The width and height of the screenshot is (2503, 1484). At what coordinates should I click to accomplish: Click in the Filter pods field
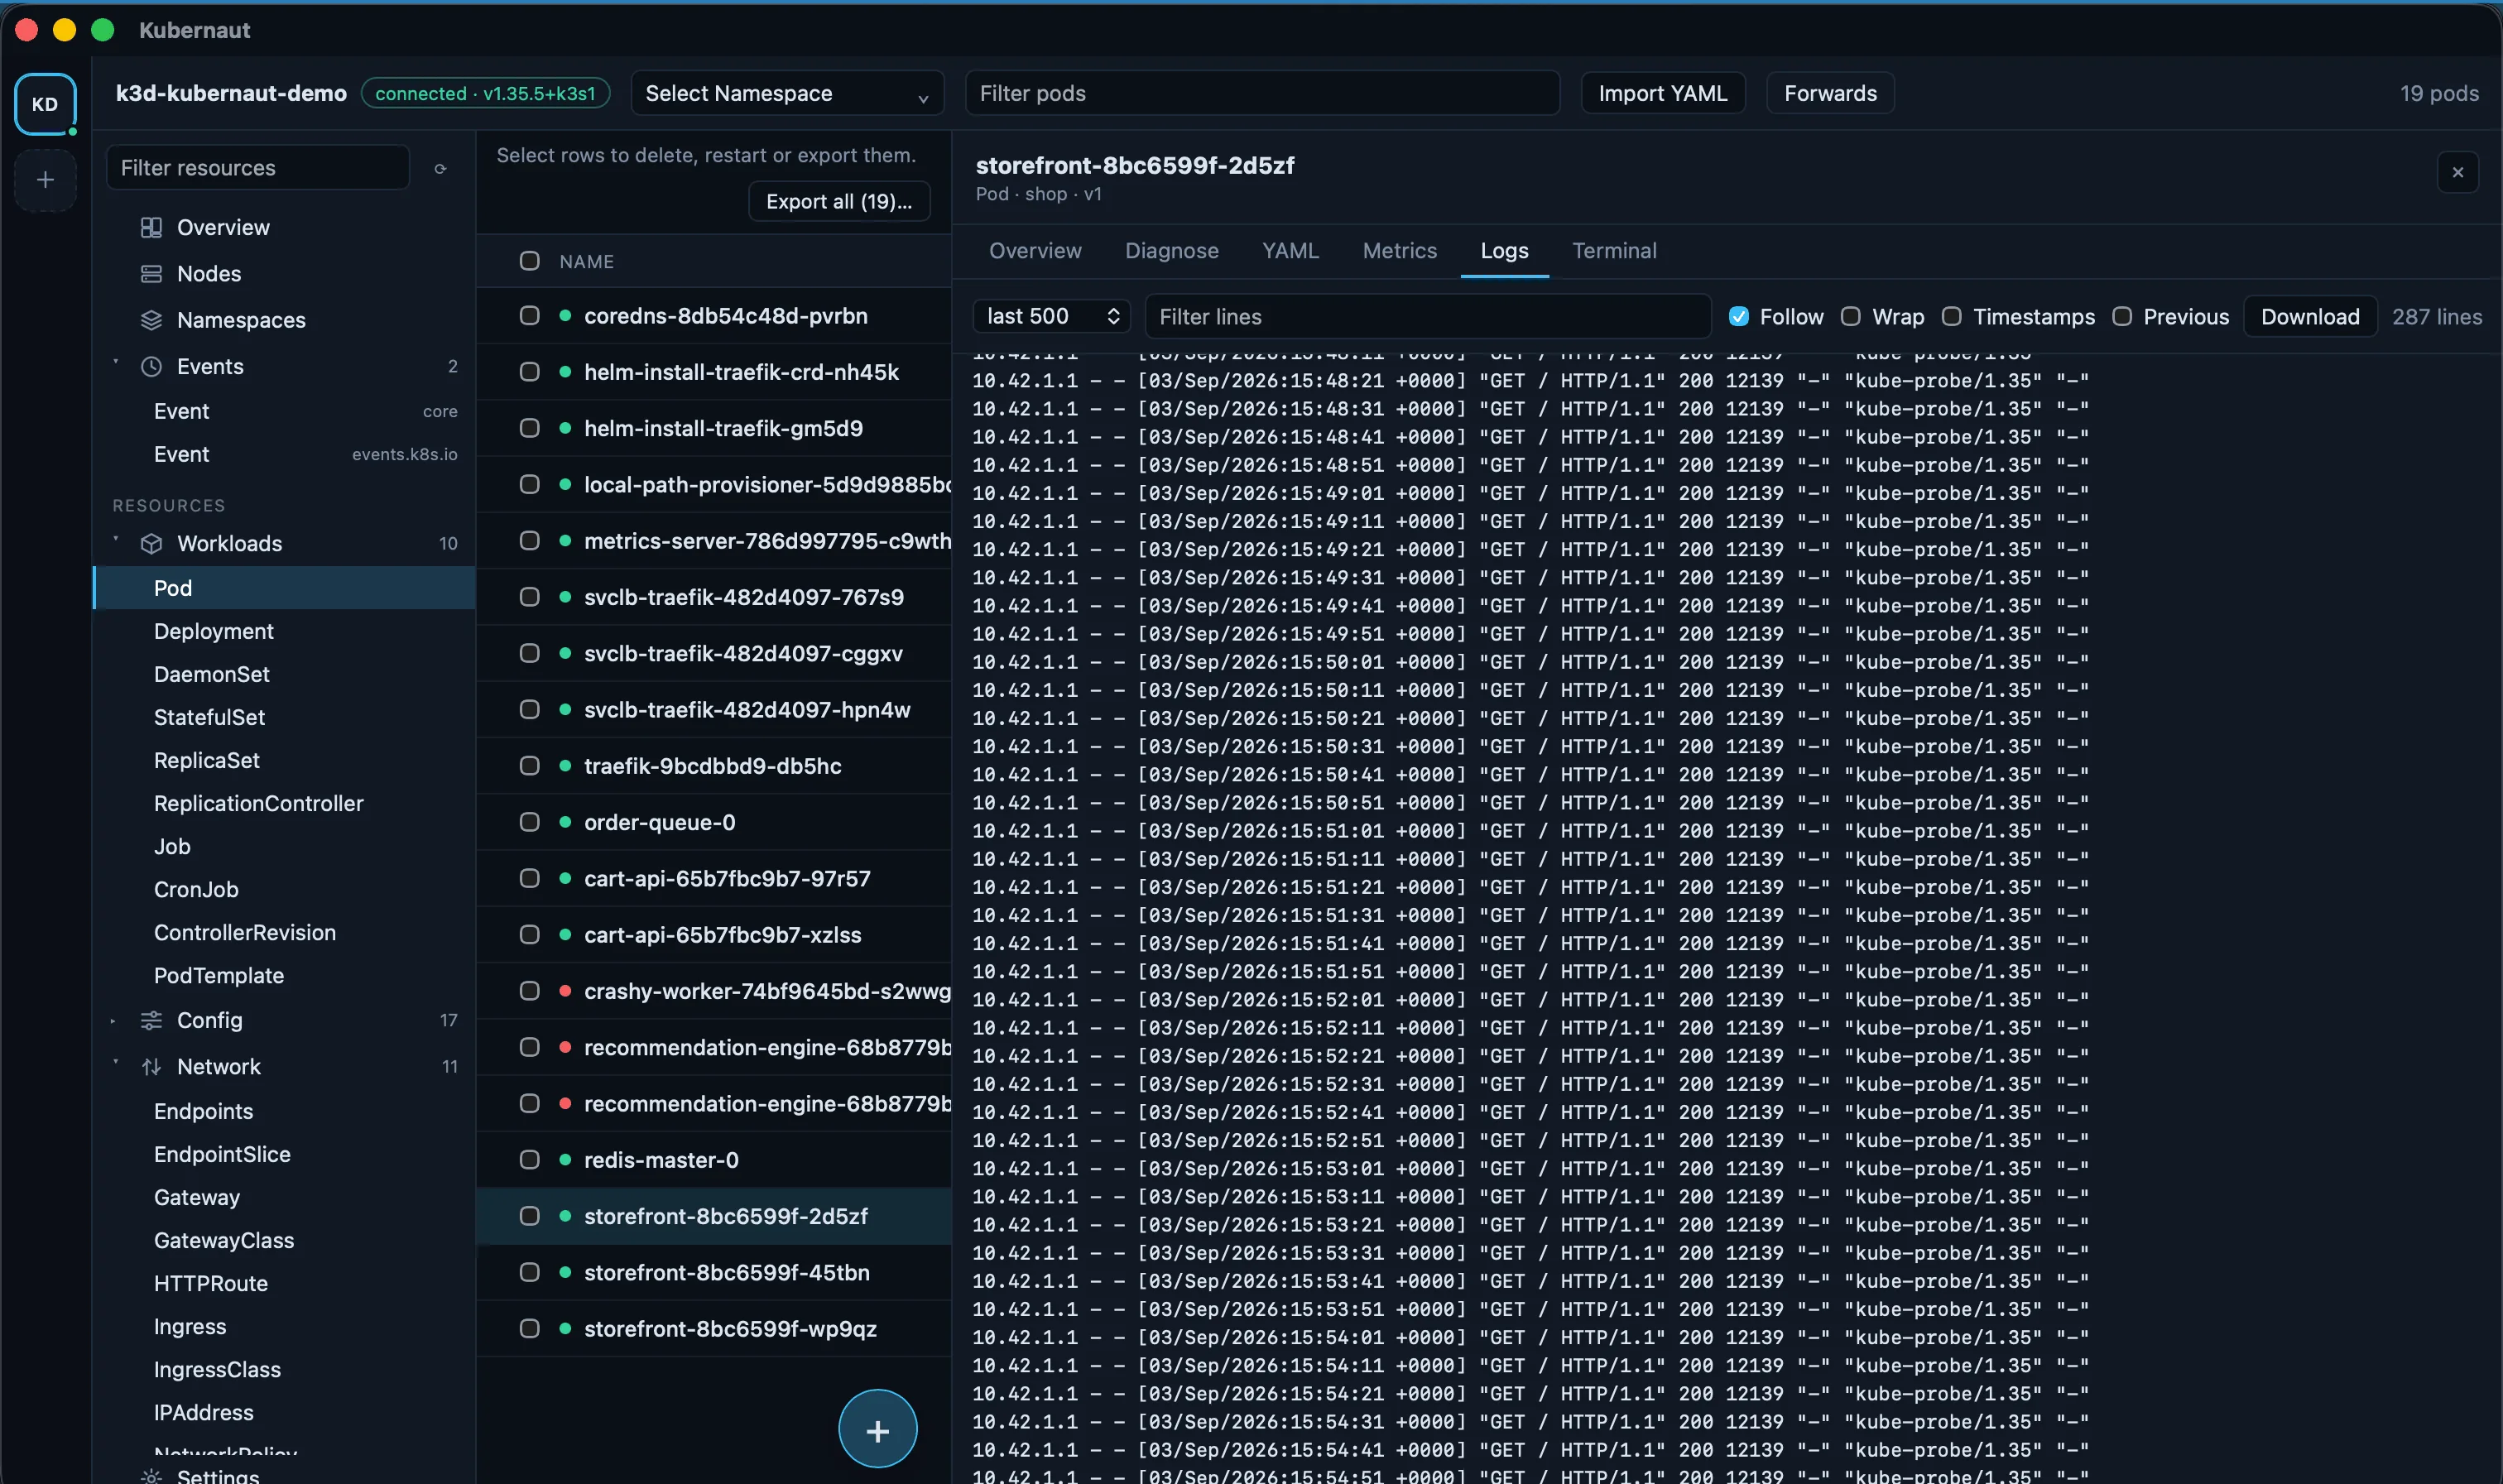(x=1262, y=93)
